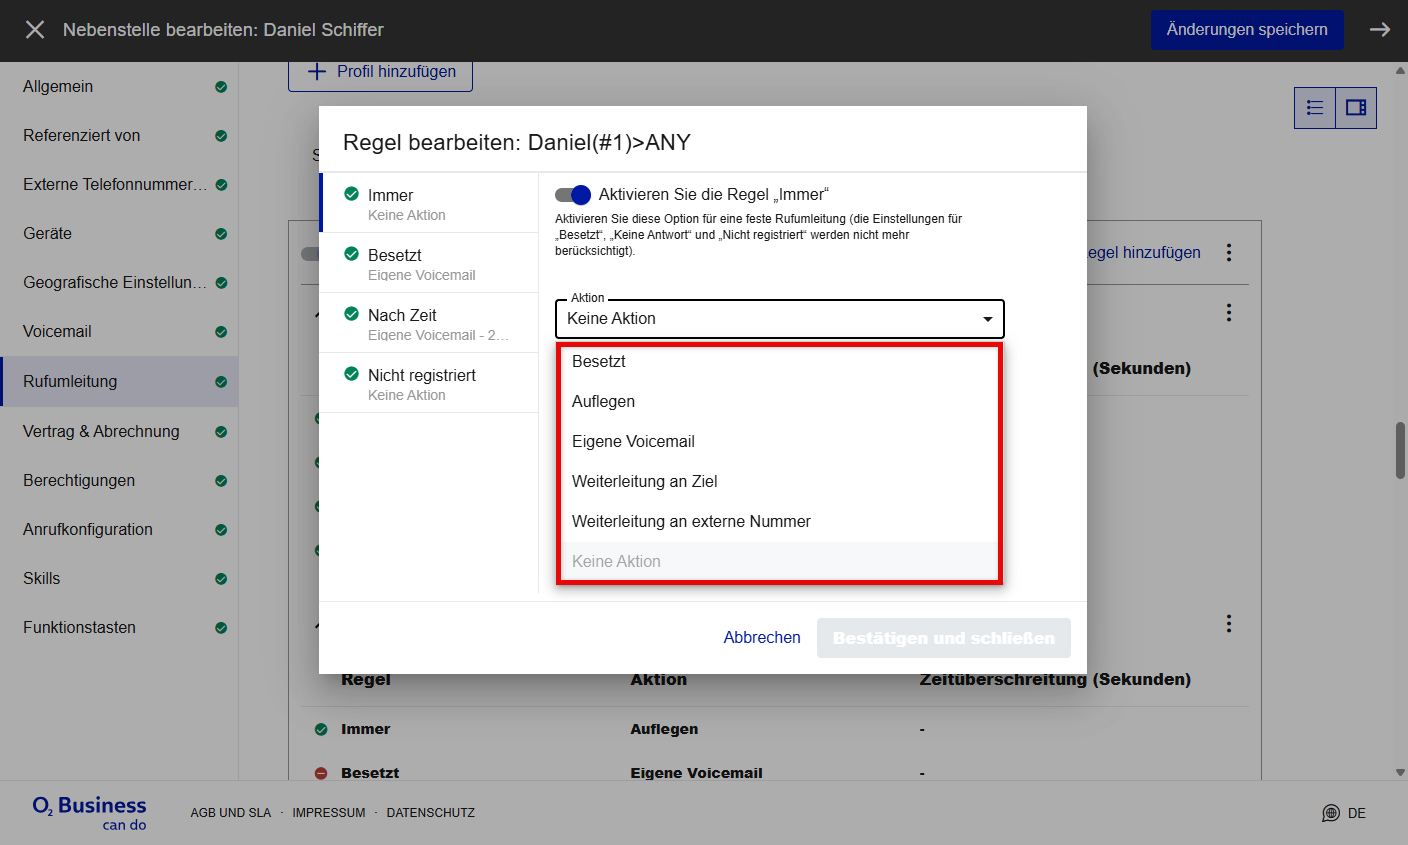
Task: Click the Abbrechen link
Action: (x=762, y=637)
